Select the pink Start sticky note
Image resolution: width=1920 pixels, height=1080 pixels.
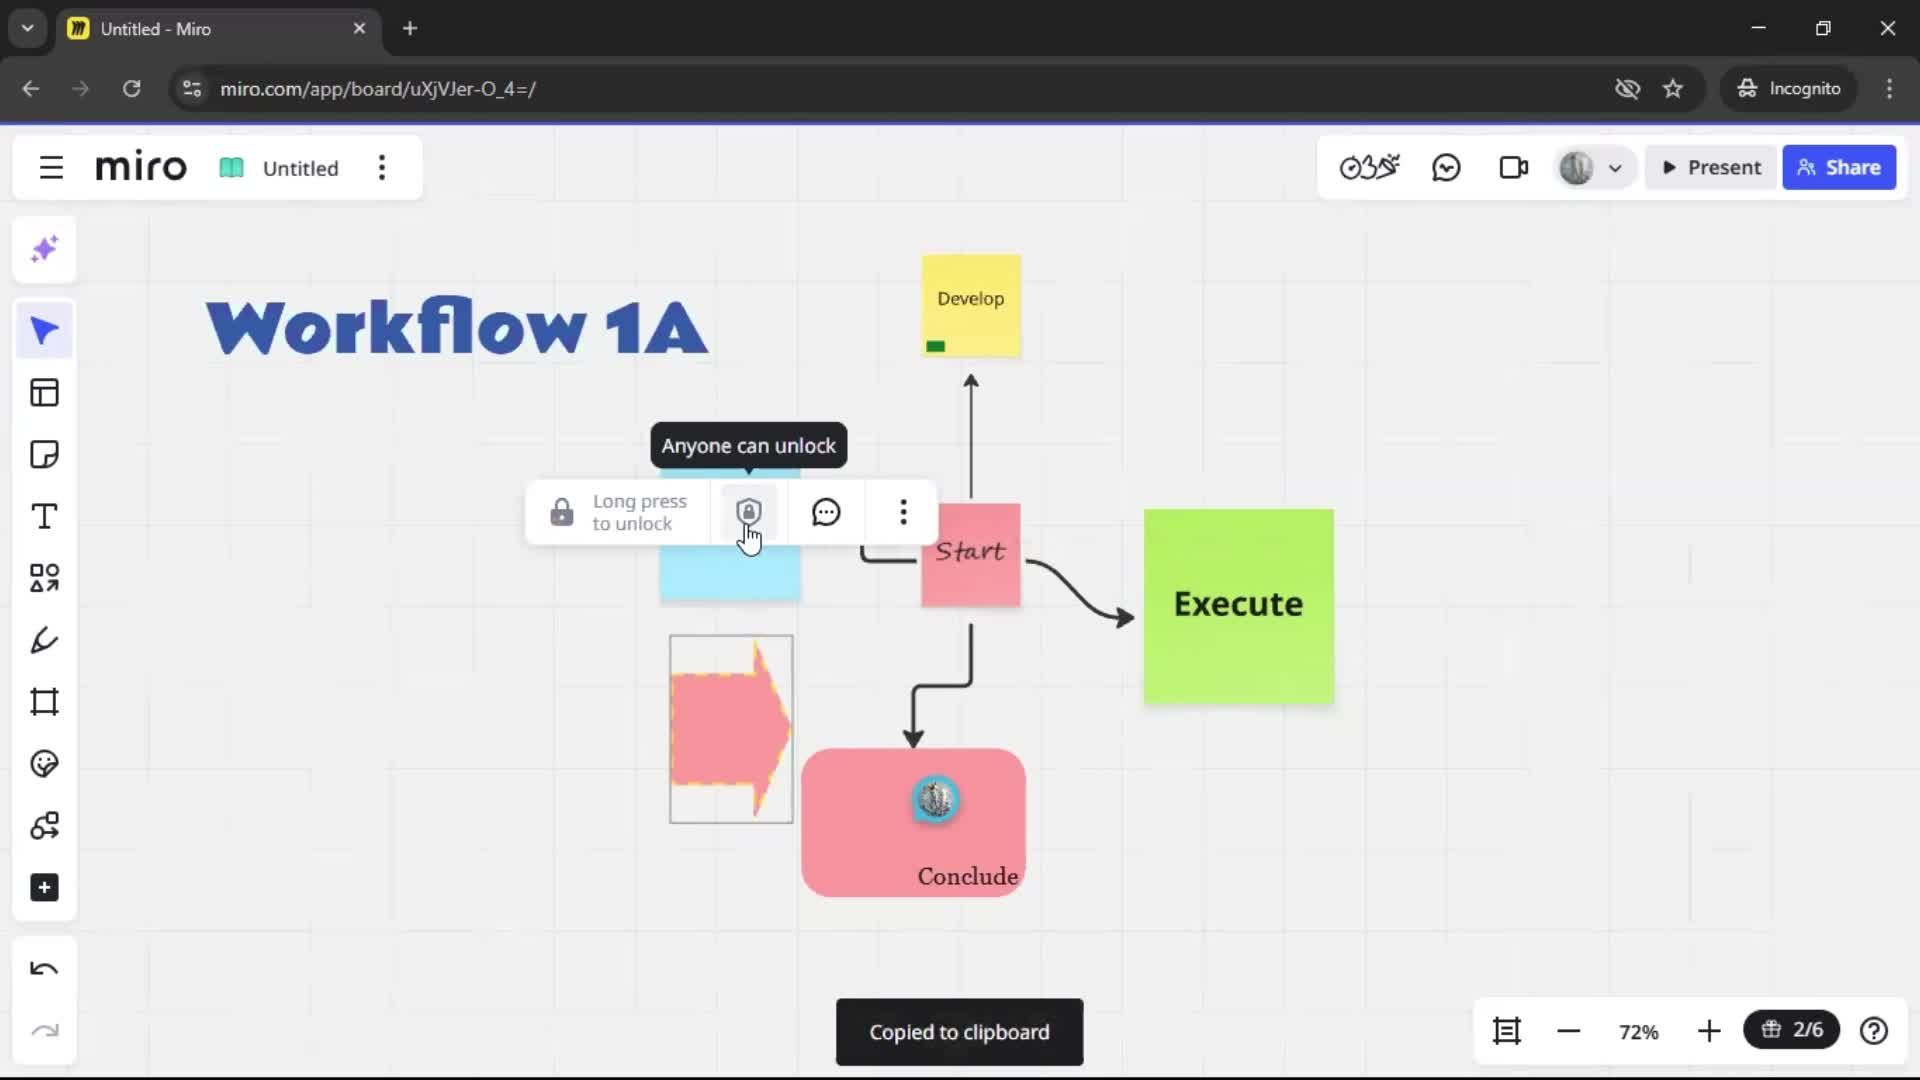[971, 555]
